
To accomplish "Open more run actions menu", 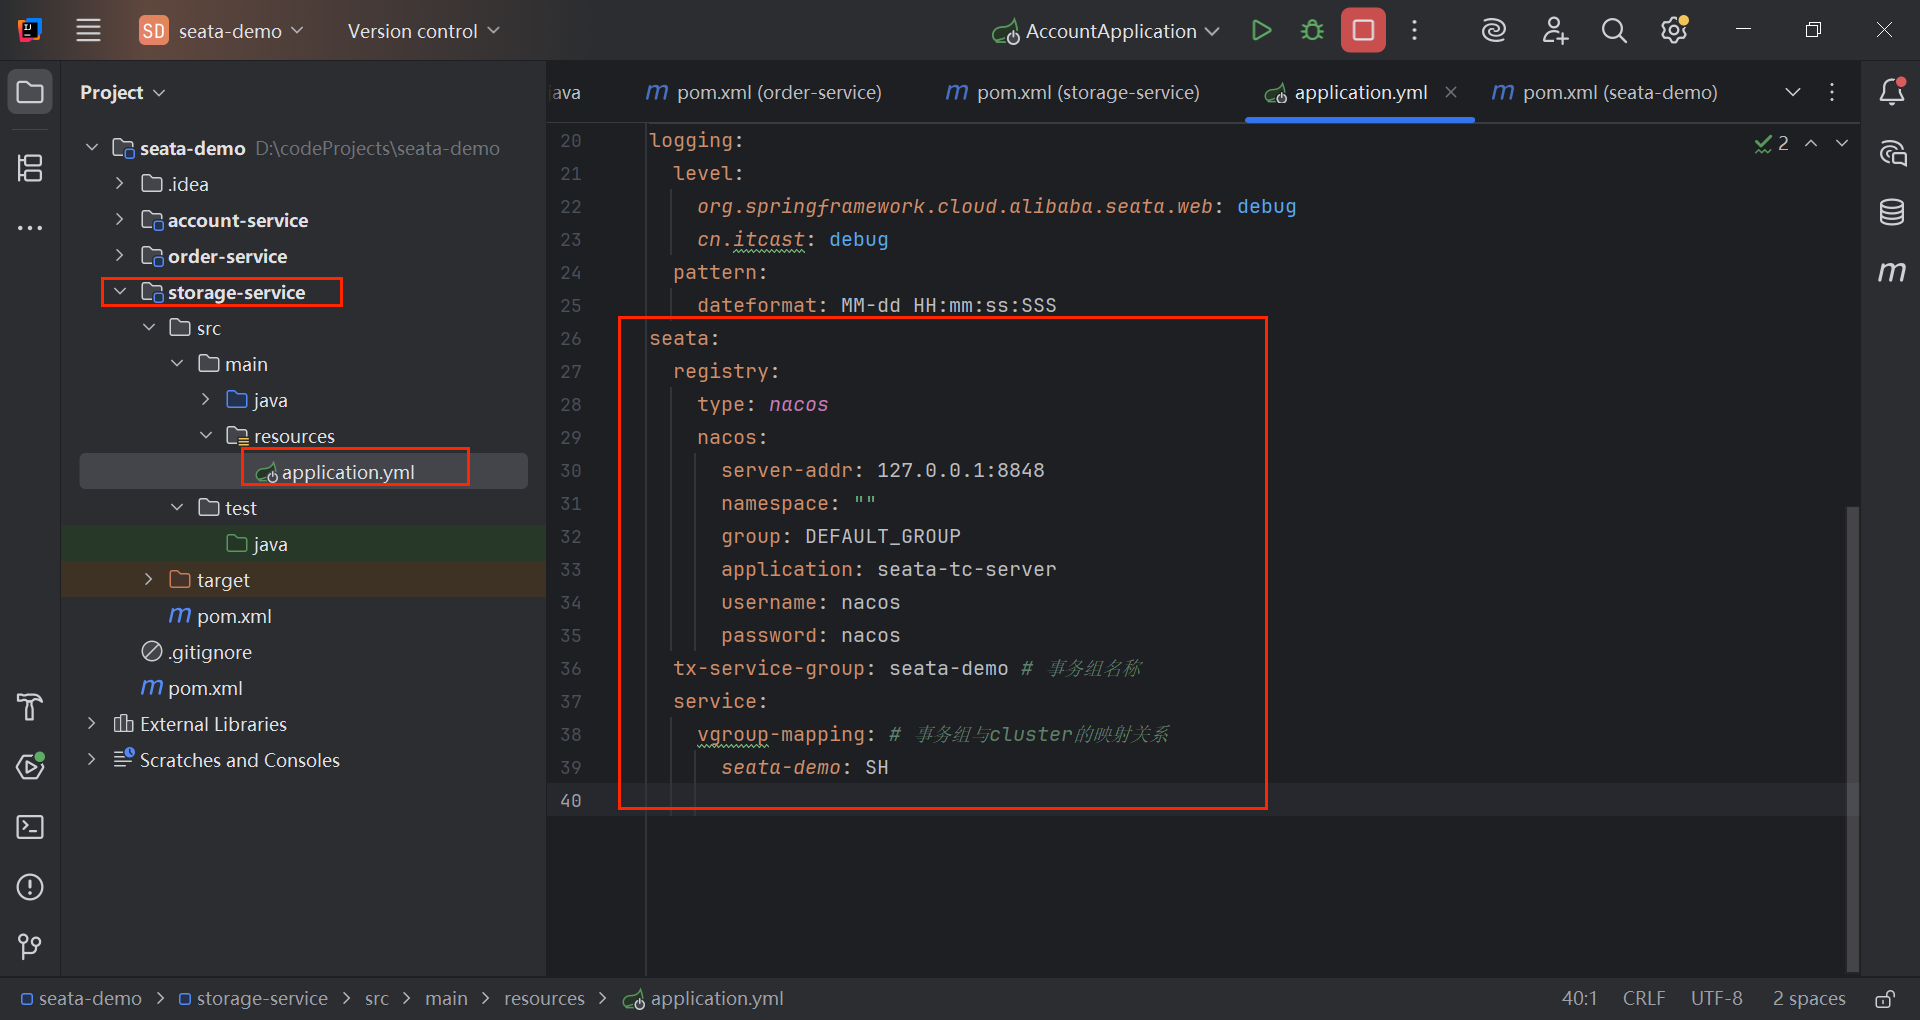I will [x=1414, y=30].
